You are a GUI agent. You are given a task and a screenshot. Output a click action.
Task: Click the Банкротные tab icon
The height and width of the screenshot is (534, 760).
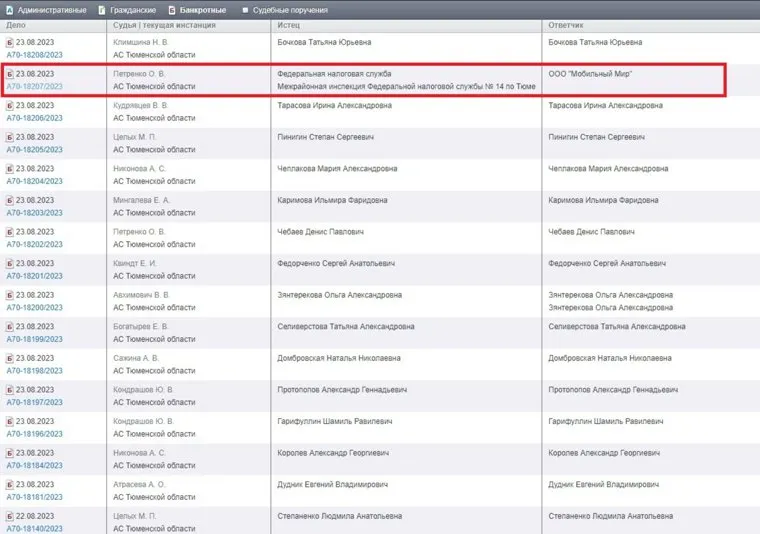[x=172, y=9]
